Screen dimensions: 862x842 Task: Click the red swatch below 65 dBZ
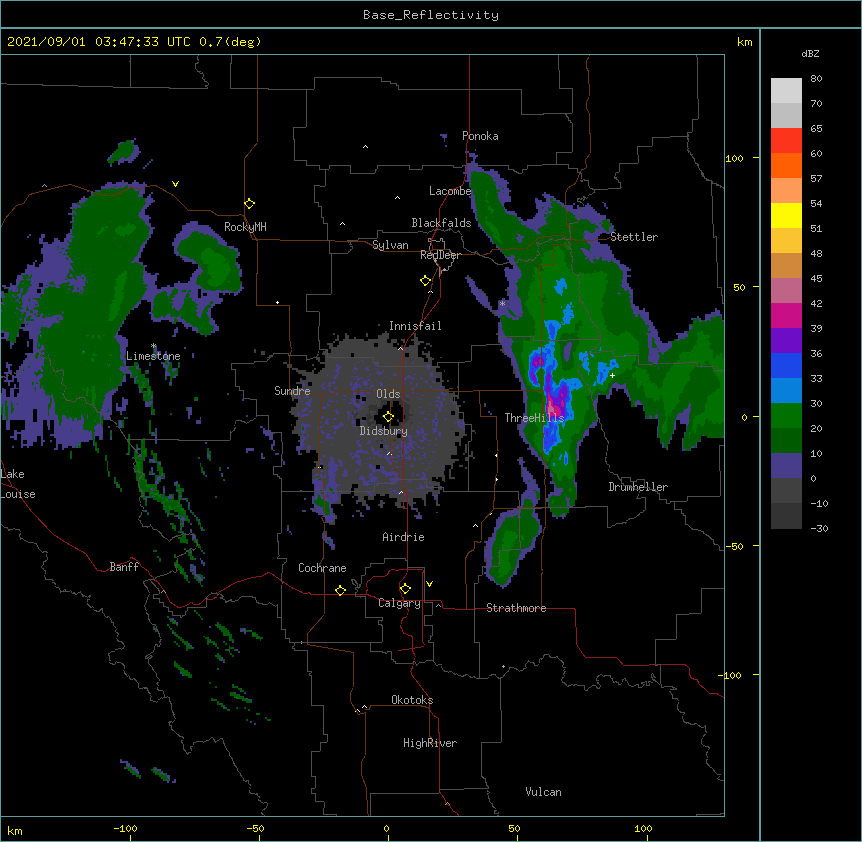(786, 140)
